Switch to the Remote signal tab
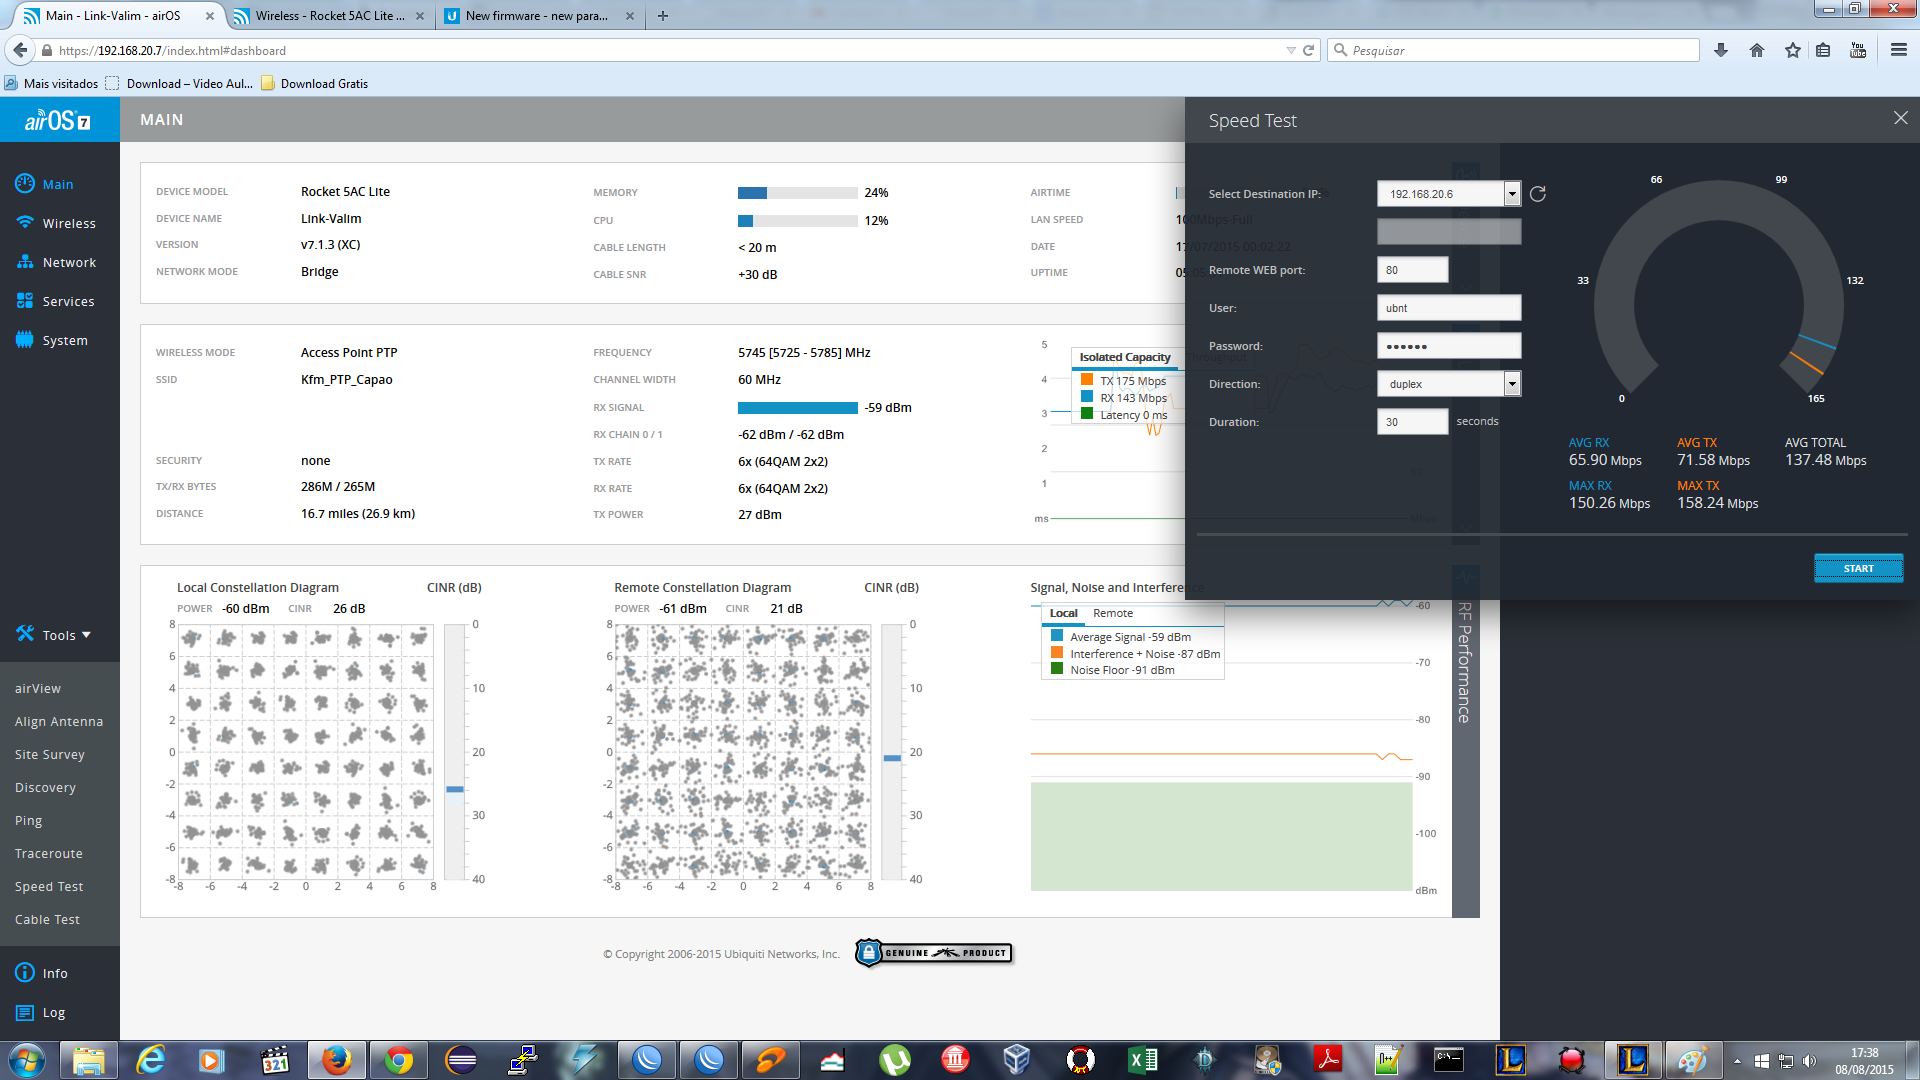This screenshot has height=1080, width=1920. [1112, 613]
